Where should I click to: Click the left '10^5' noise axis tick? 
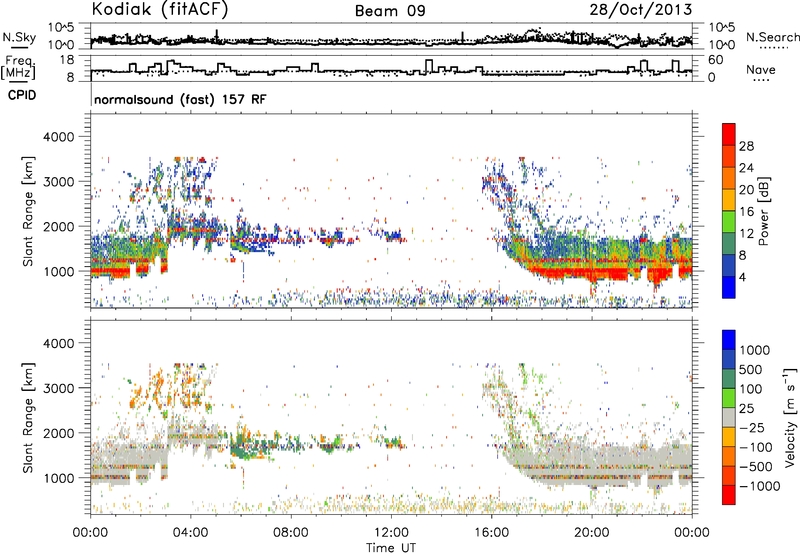click(x=61, y=27)
